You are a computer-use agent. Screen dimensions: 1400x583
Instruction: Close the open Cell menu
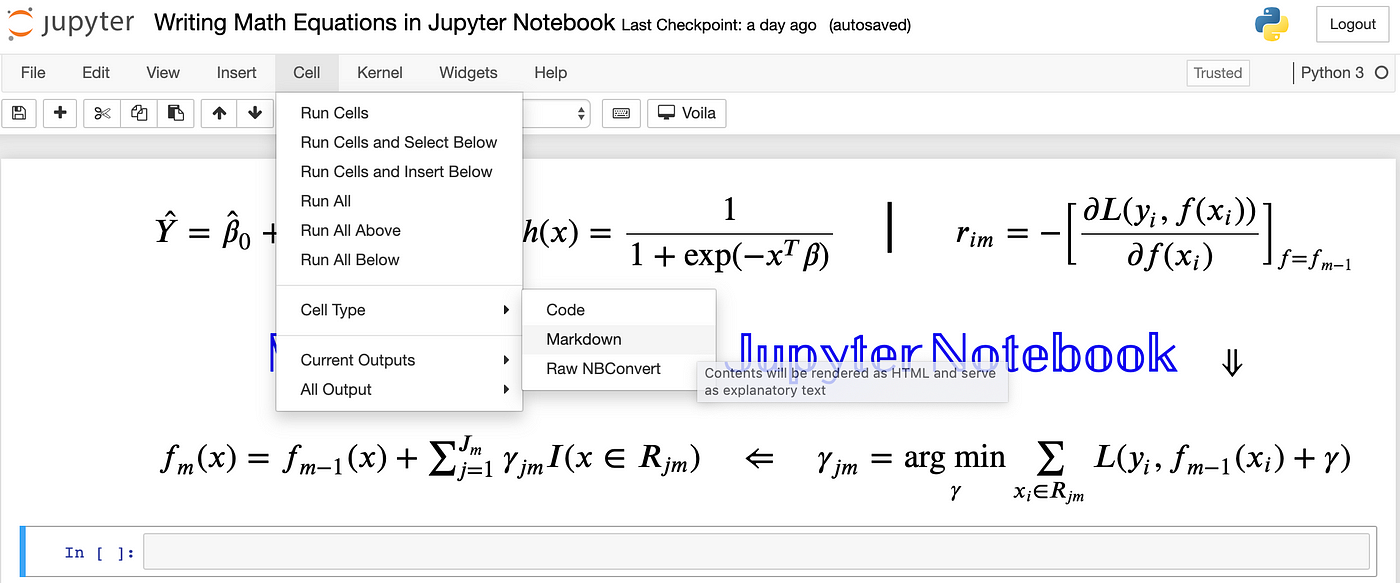click(307, 72)
